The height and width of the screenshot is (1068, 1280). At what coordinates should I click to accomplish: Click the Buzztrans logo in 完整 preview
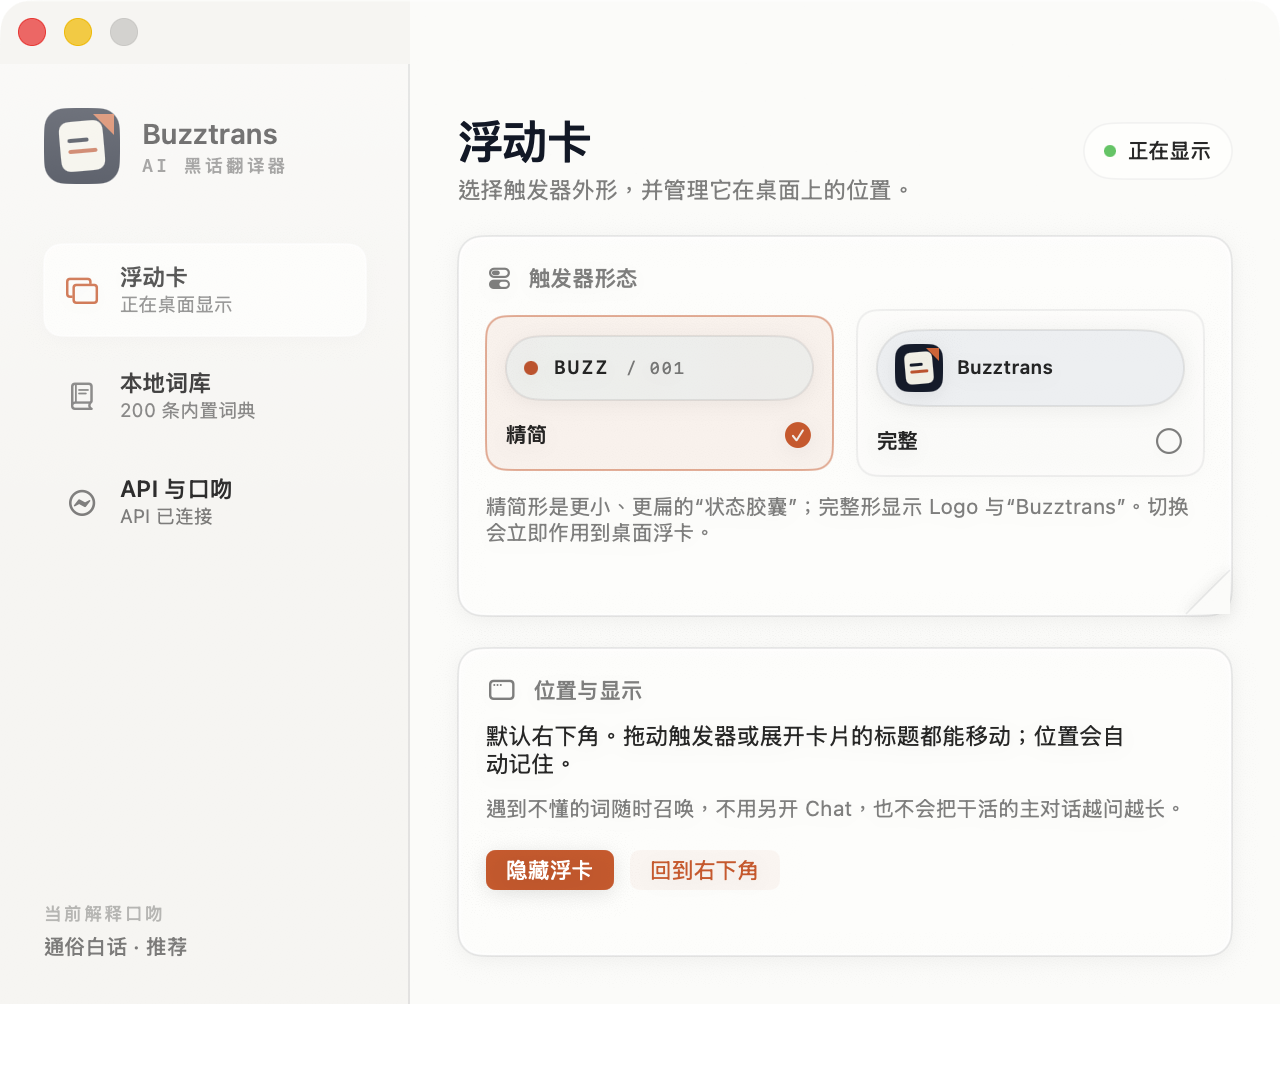[x=919, y=368]
